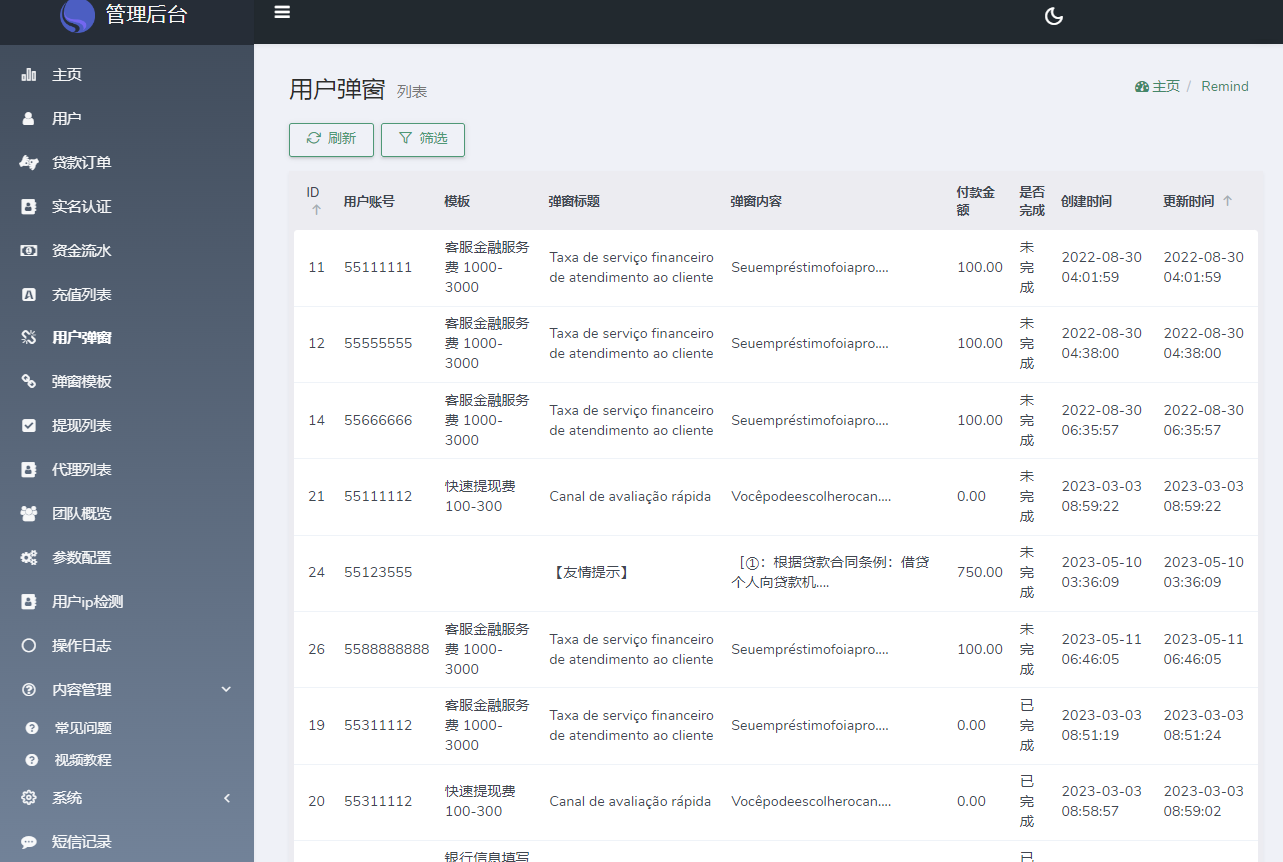Viewport: 1283px width, 862px height.
Task: Click the checkmark icon beside 提现列表
Action: [x=29, y=426]
